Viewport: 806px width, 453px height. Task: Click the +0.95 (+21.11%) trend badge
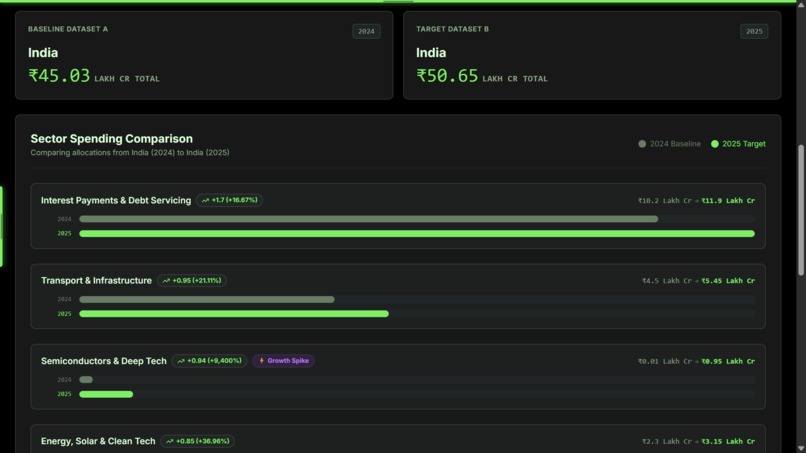point(192,281)
